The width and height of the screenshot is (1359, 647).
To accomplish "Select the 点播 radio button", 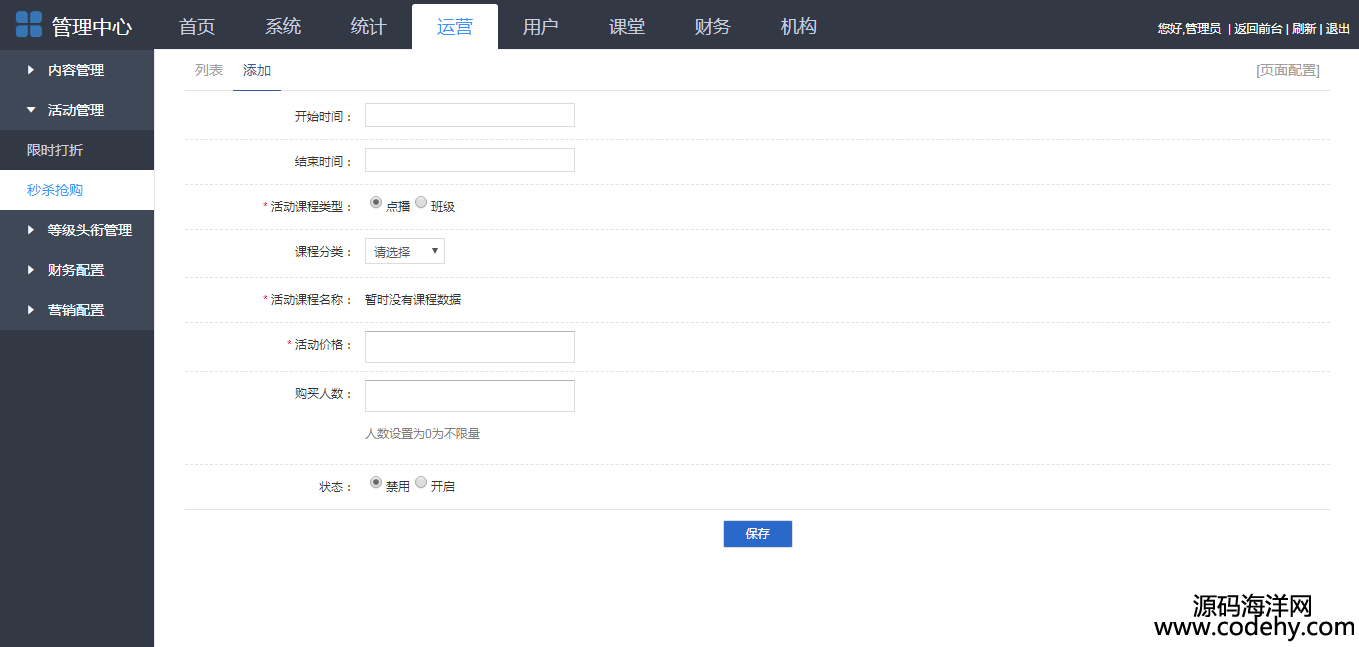I will coord(376,202).
